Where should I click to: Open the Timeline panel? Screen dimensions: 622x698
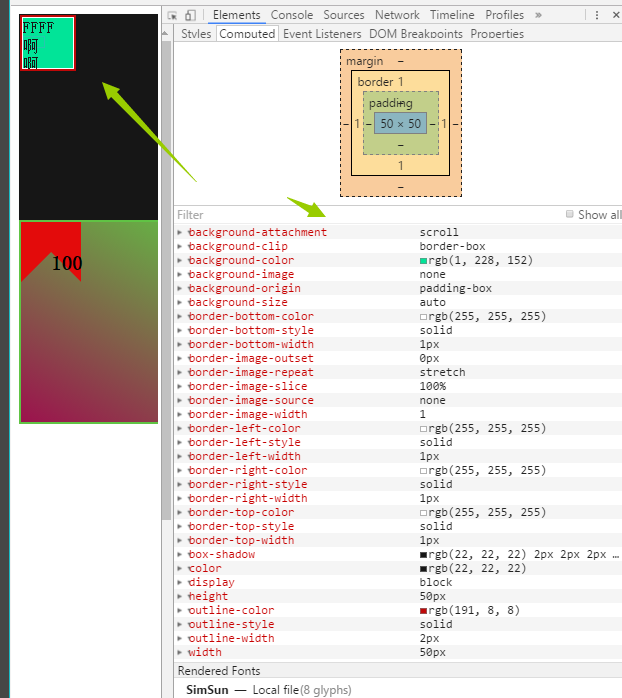(x=452, y=15)
